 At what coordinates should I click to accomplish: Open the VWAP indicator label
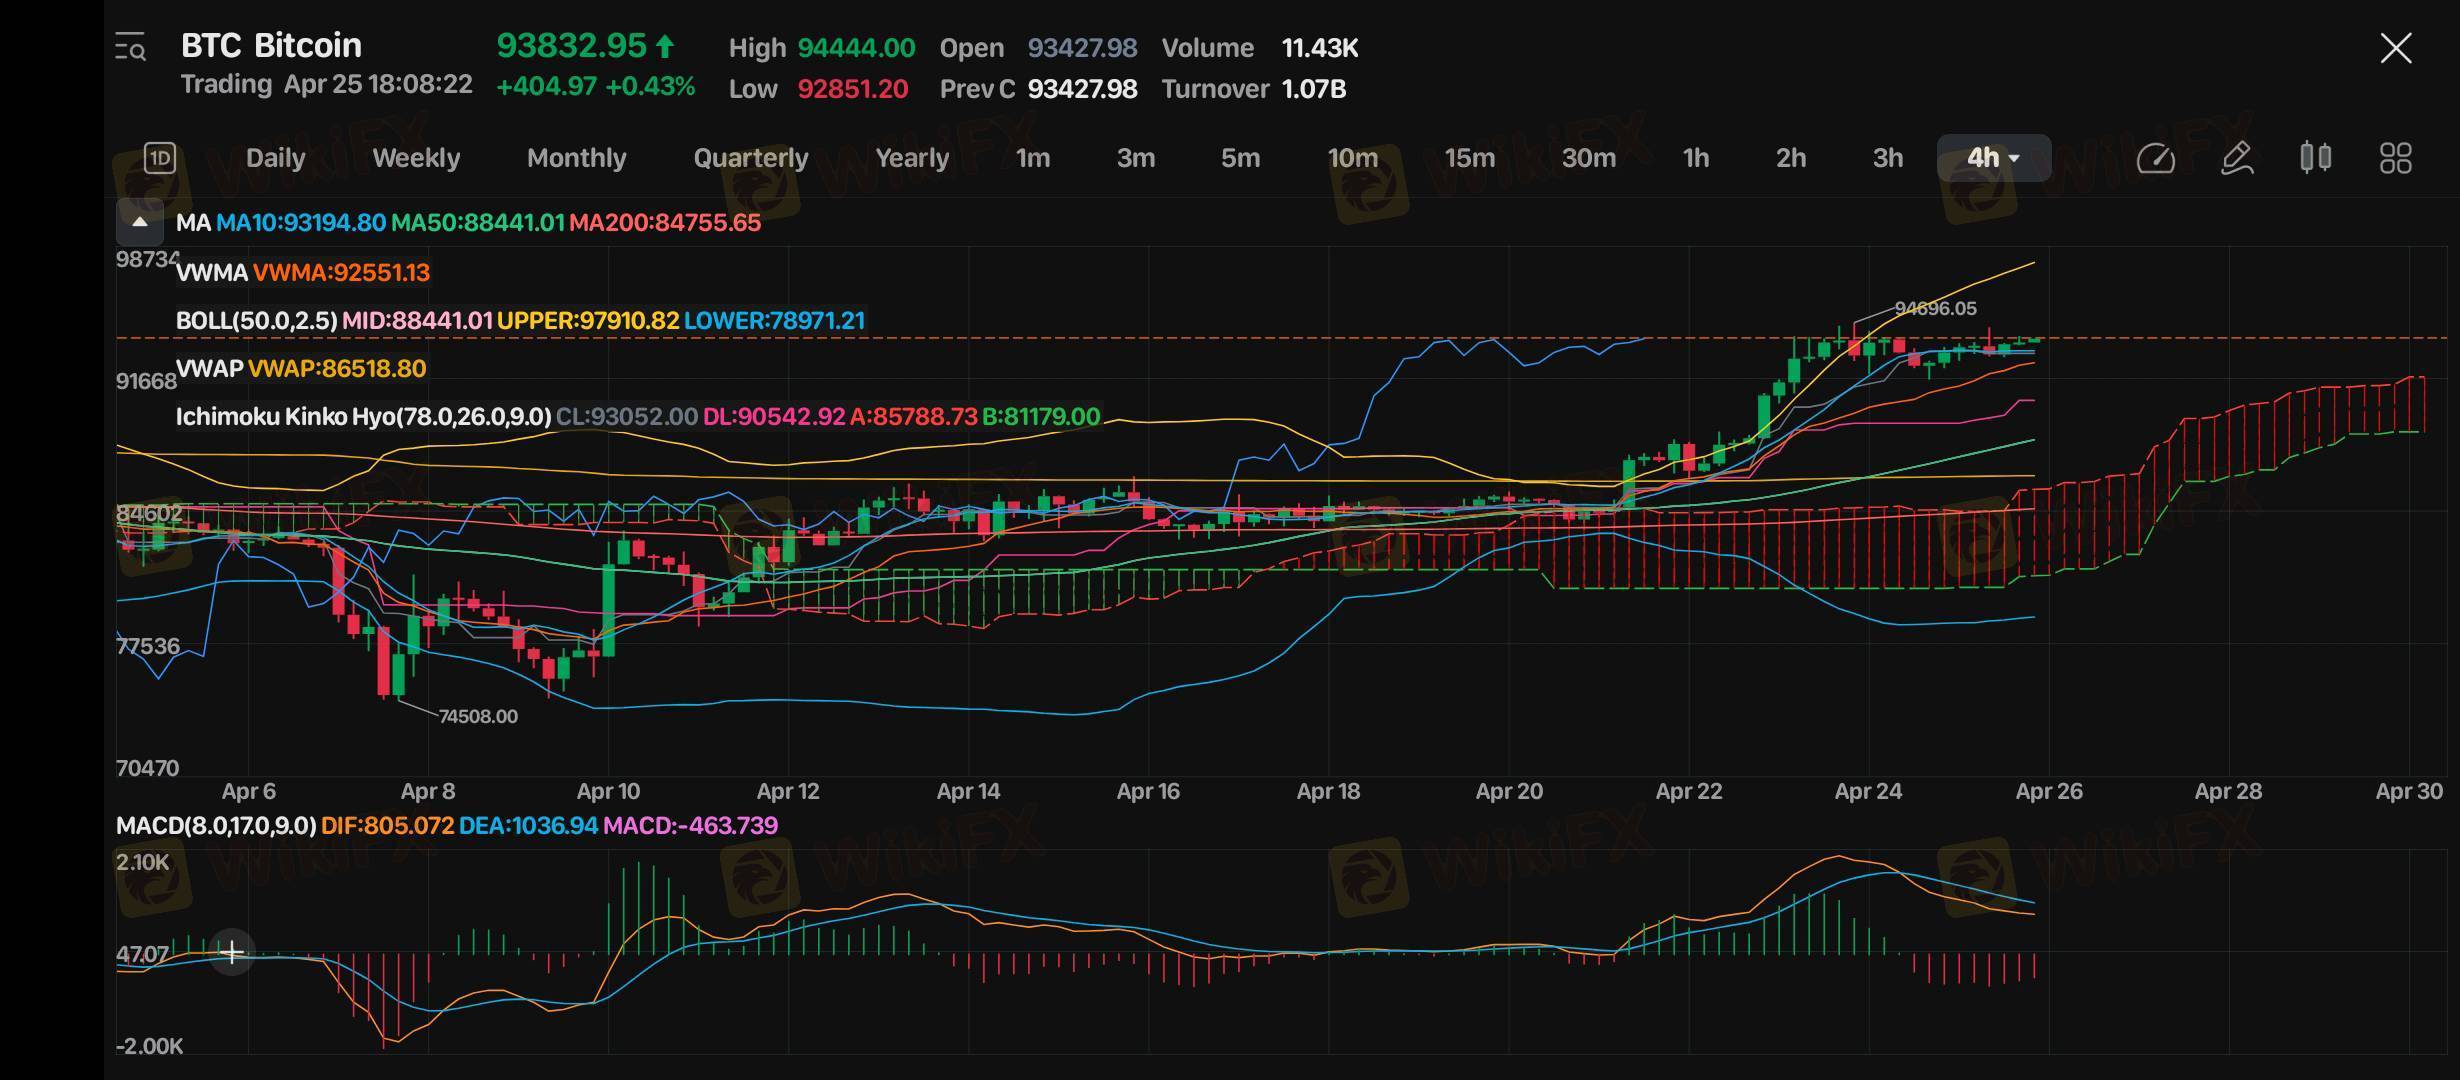pyautogui.click(x=210, y=369)
